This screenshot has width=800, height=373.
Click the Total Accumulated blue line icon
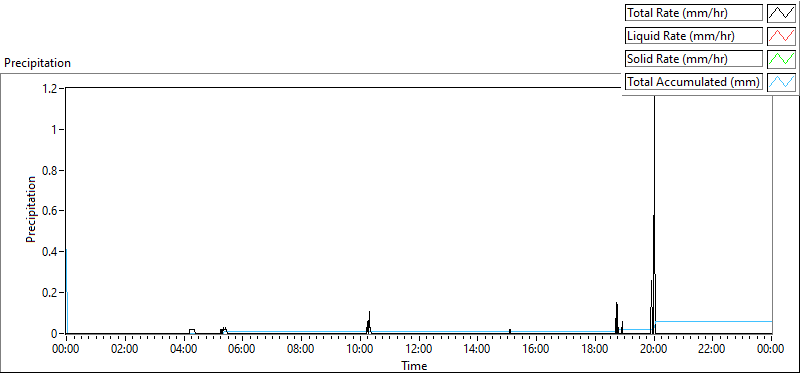pos(781,81)
